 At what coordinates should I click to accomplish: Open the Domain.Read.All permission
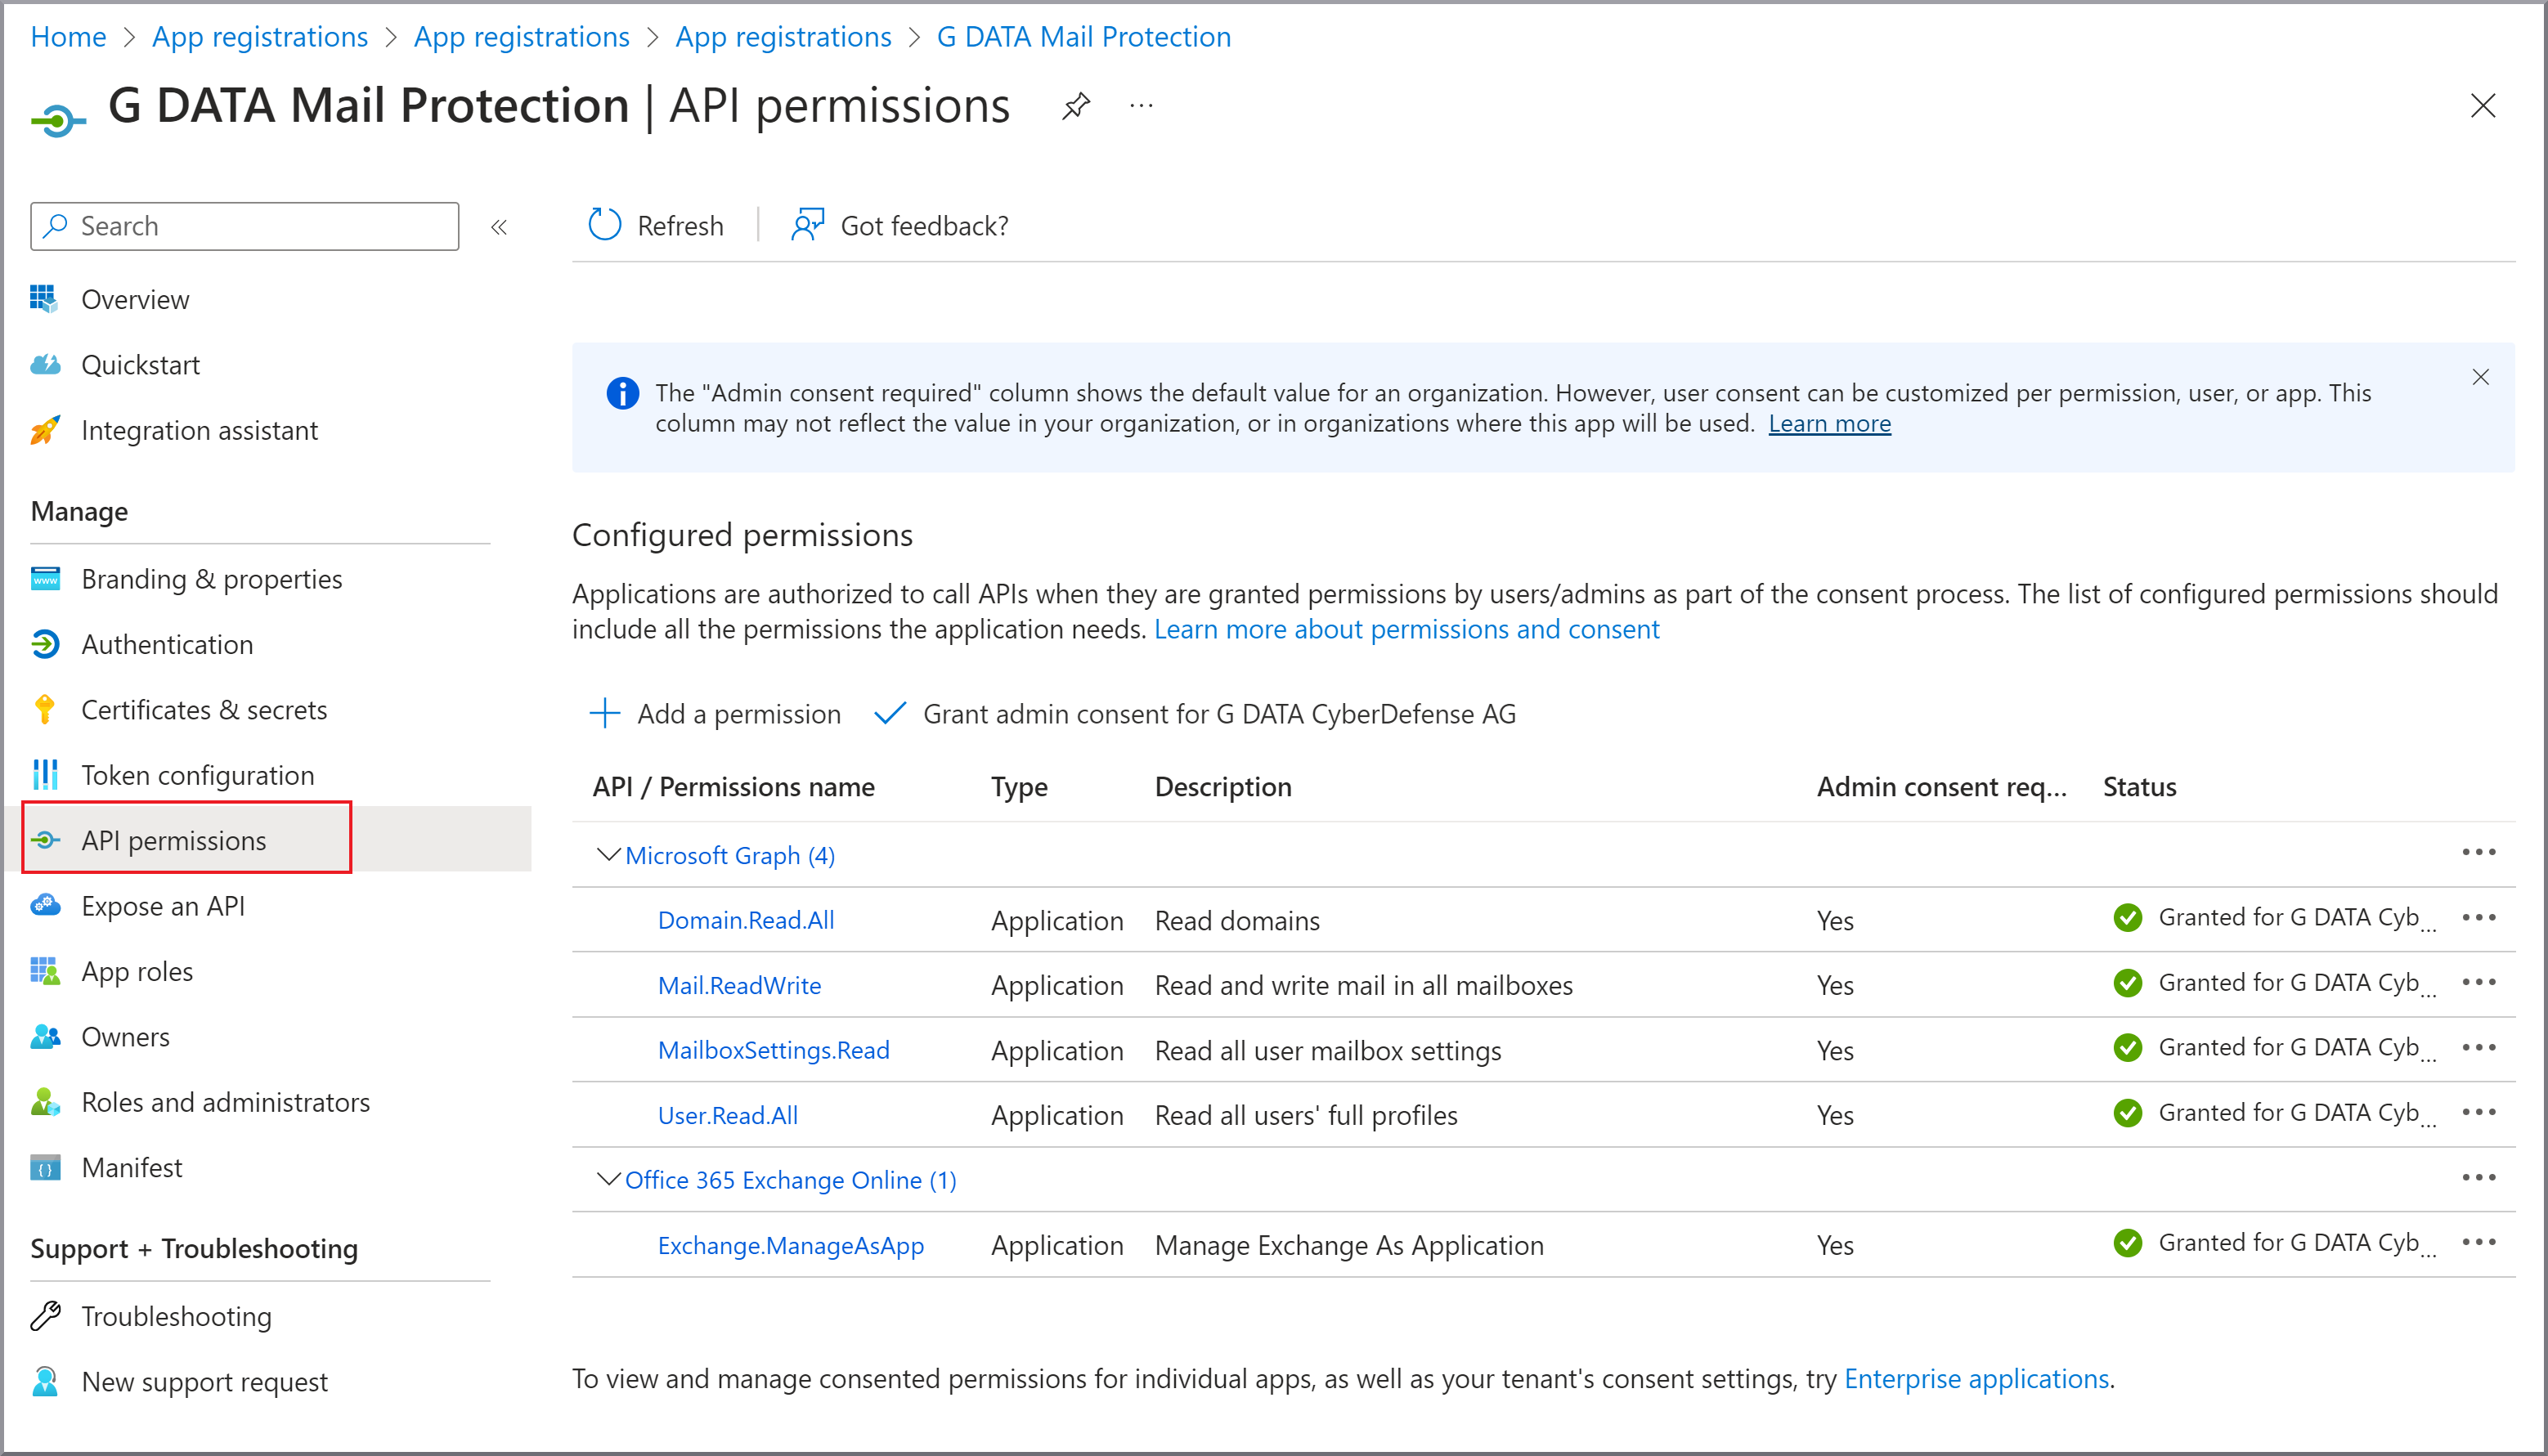(x=746, y=920)
